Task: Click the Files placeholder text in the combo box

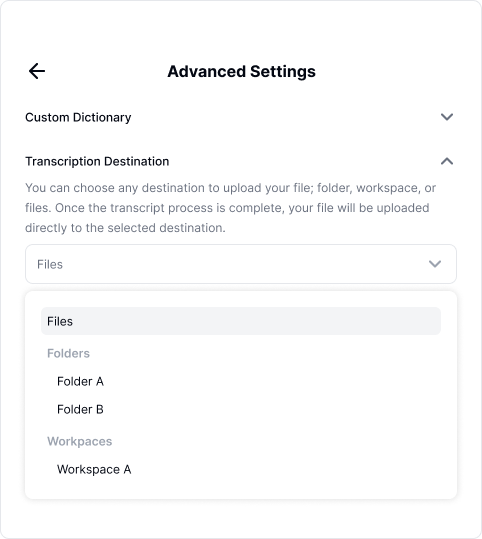Action: point(50,264)
